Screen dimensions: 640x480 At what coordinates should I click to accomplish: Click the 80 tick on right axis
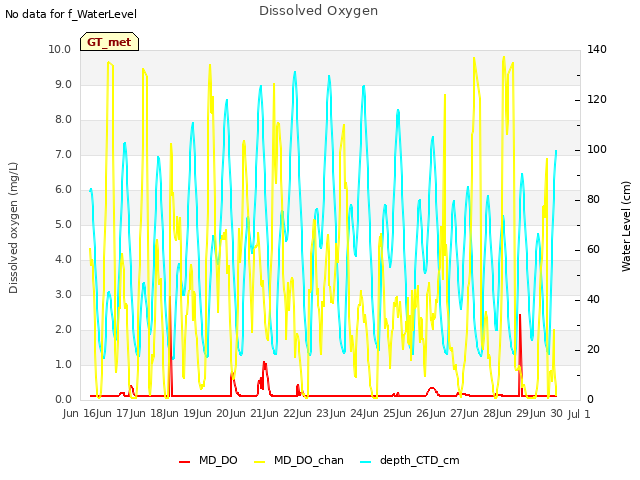593,199
